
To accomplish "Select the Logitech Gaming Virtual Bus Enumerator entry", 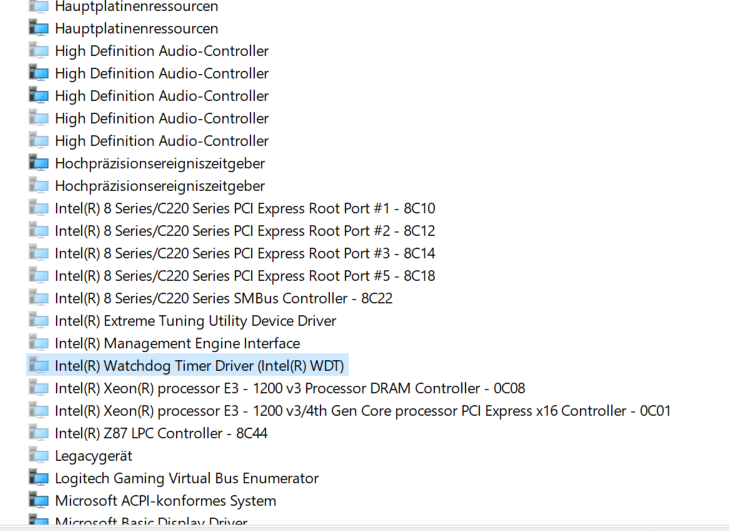I will [187, 478].
